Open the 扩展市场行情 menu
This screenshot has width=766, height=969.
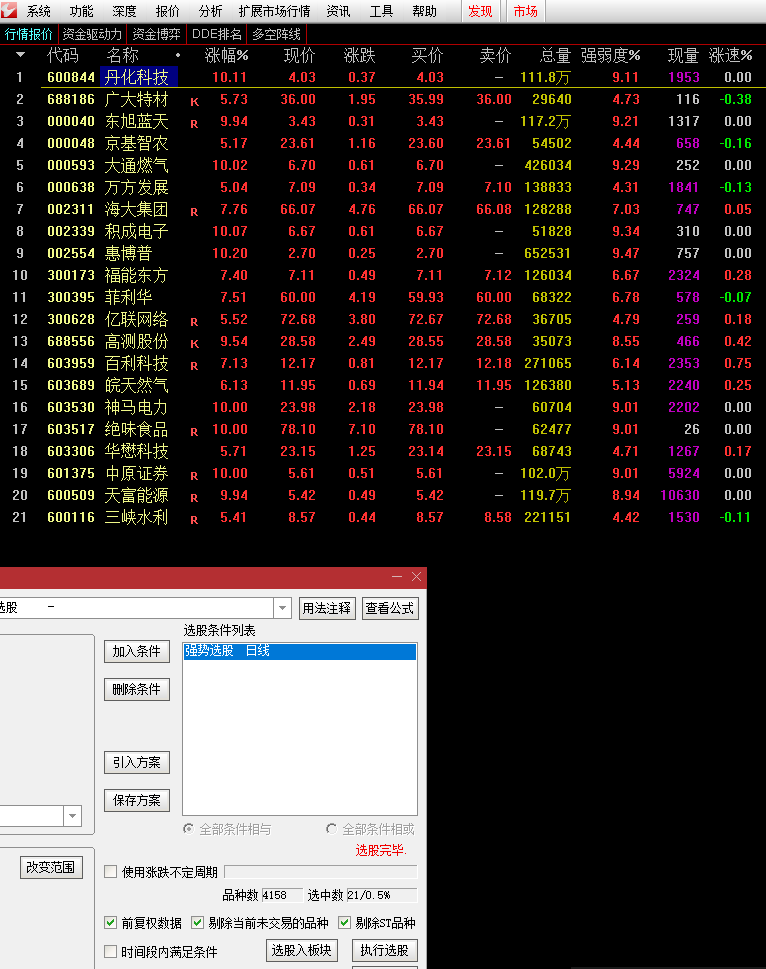pos(274,11)
